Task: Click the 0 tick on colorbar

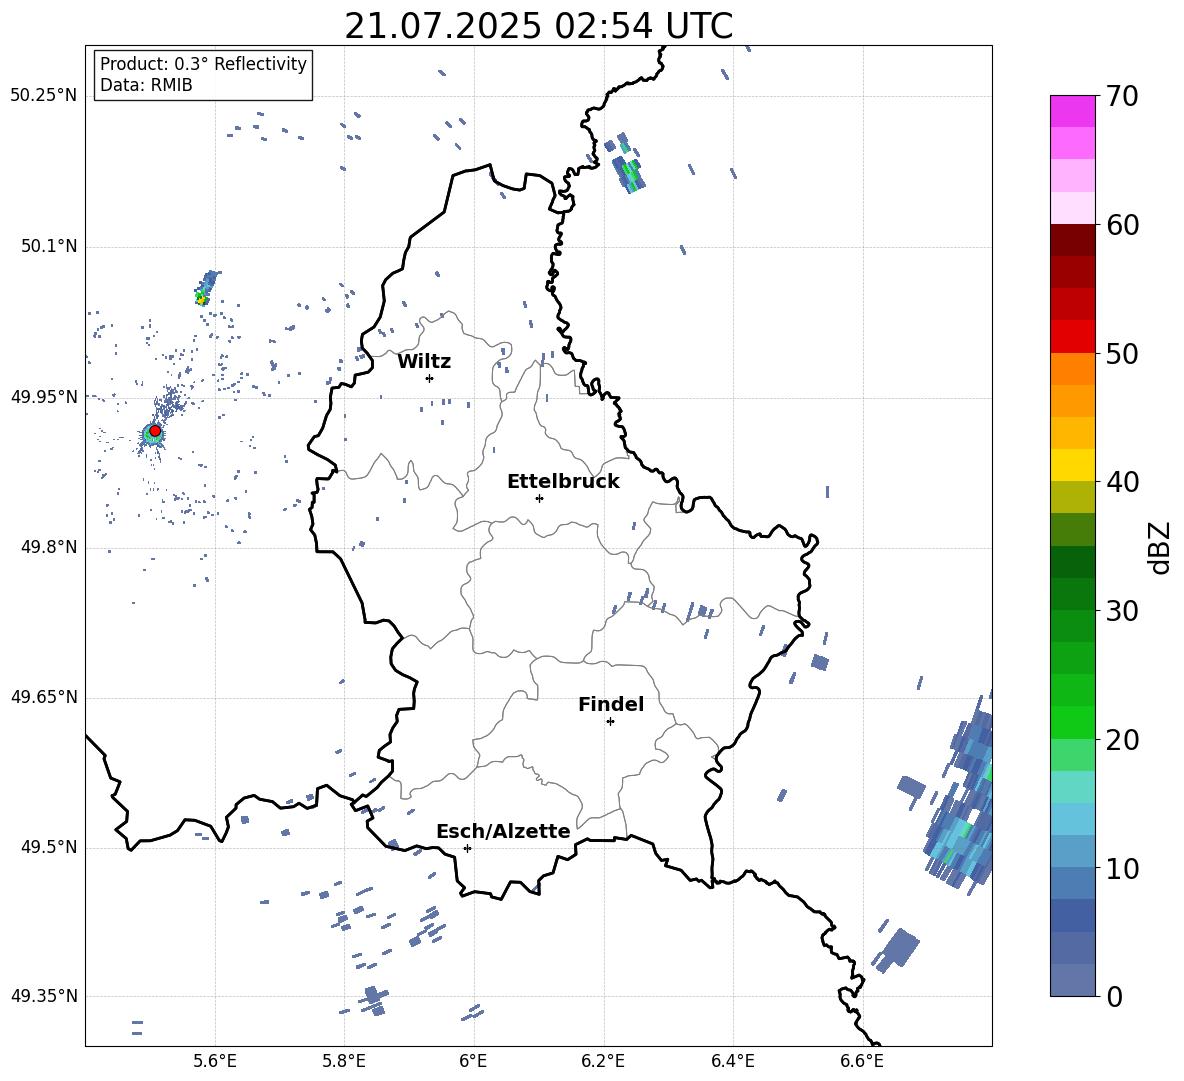Action: click(x=1114, y=996)
